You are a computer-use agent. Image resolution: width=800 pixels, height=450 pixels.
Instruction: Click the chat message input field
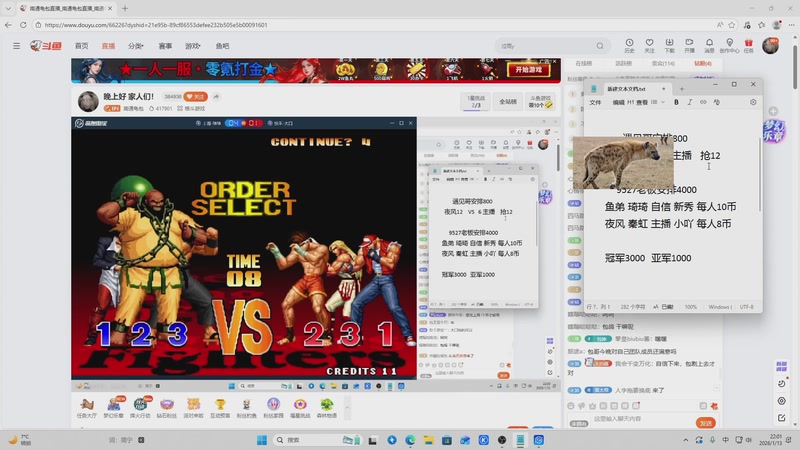[x=642, y=419]
